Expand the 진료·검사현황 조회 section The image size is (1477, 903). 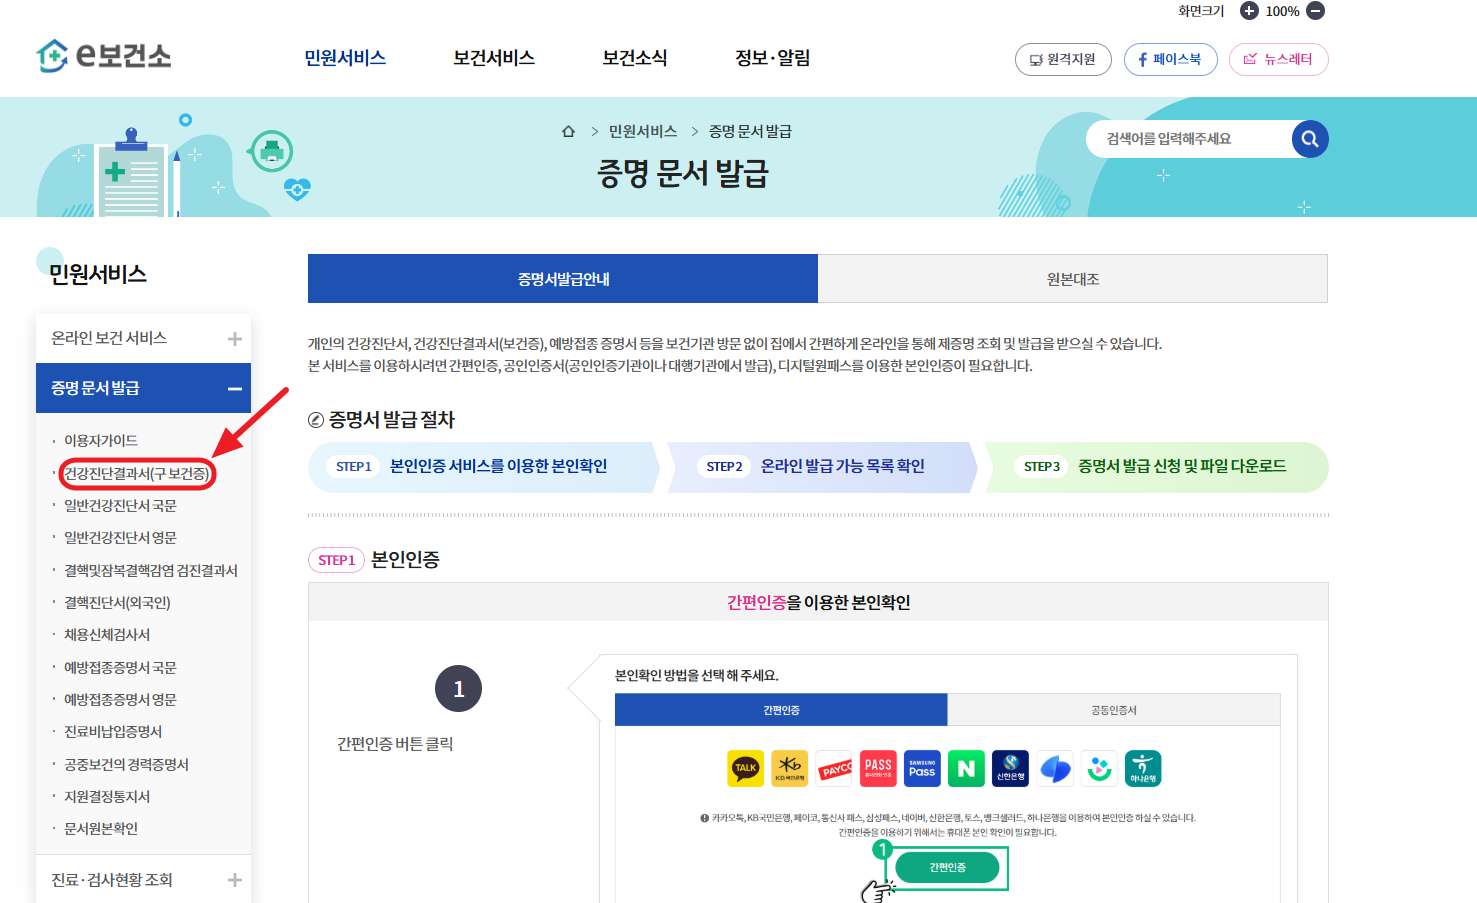pyautogui.click(x=234, y=879)
